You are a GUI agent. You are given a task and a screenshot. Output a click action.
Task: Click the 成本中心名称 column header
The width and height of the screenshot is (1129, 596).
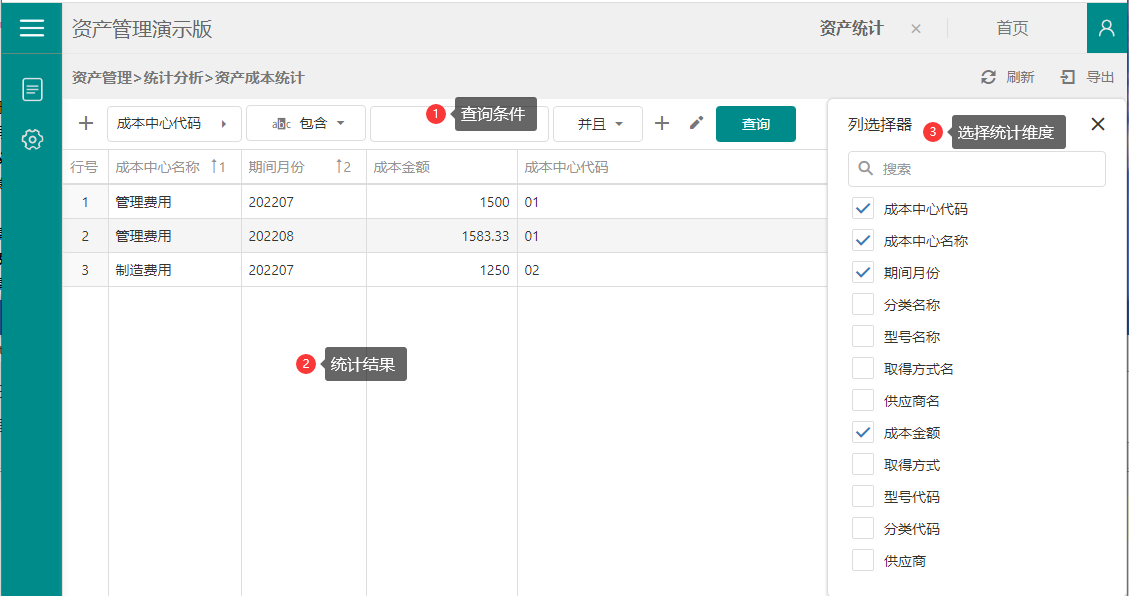pos(174,167)
